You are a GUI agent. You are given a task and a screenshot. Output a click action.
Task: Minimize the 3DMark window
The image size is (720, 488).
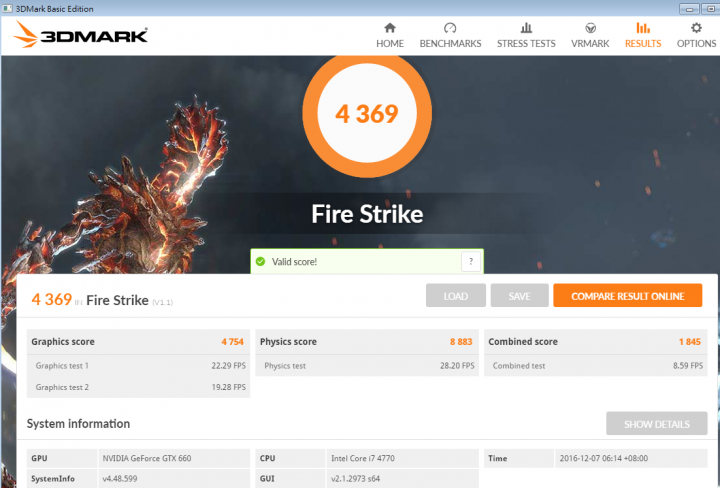pyautogui.click(x=689, y=9)
